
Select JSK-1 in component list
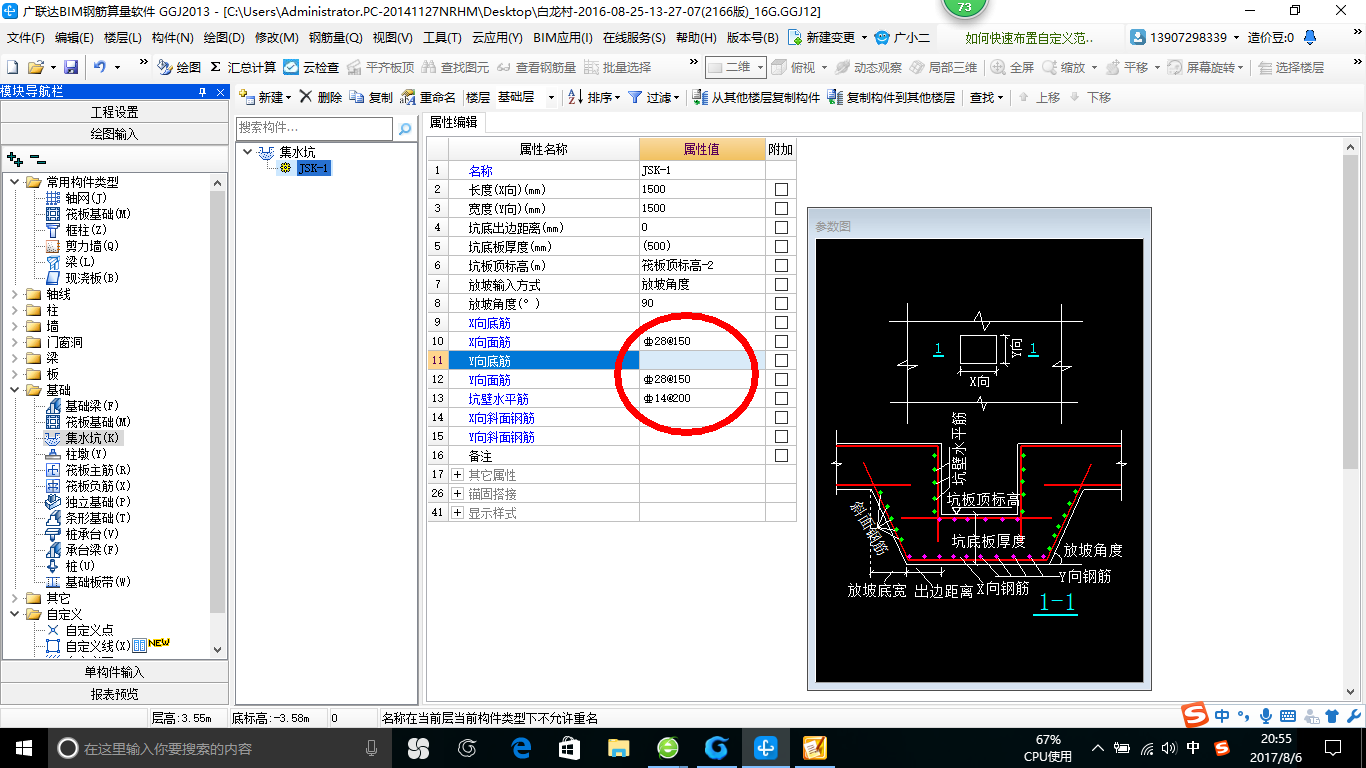pos(313,168)
